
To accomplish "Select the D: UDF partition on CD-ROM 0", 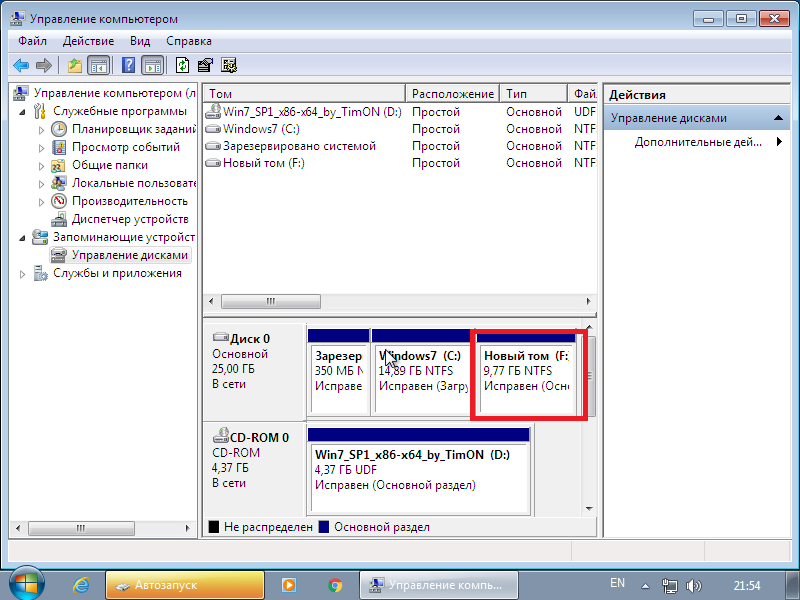I will tap(419, 470).
